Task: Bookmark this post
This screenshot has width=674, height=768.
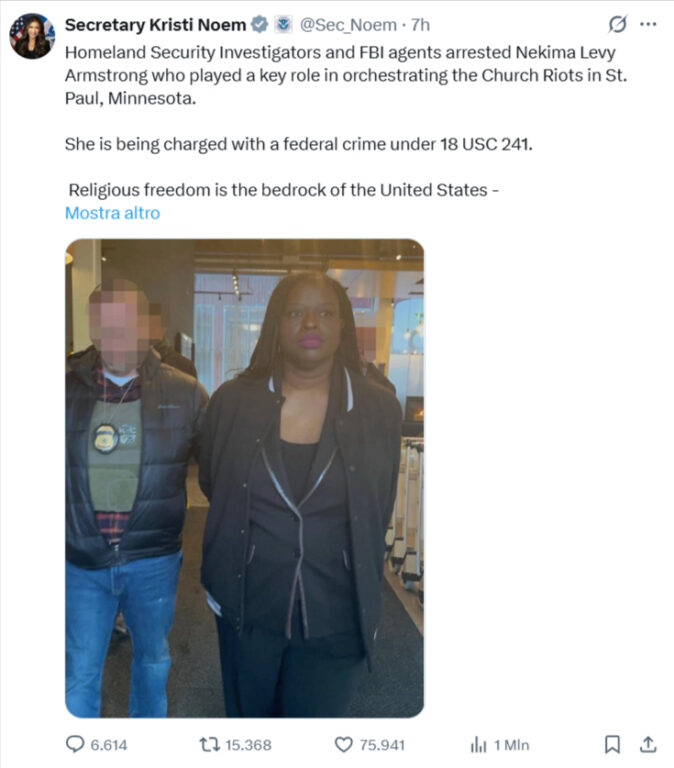Action: 612,744
